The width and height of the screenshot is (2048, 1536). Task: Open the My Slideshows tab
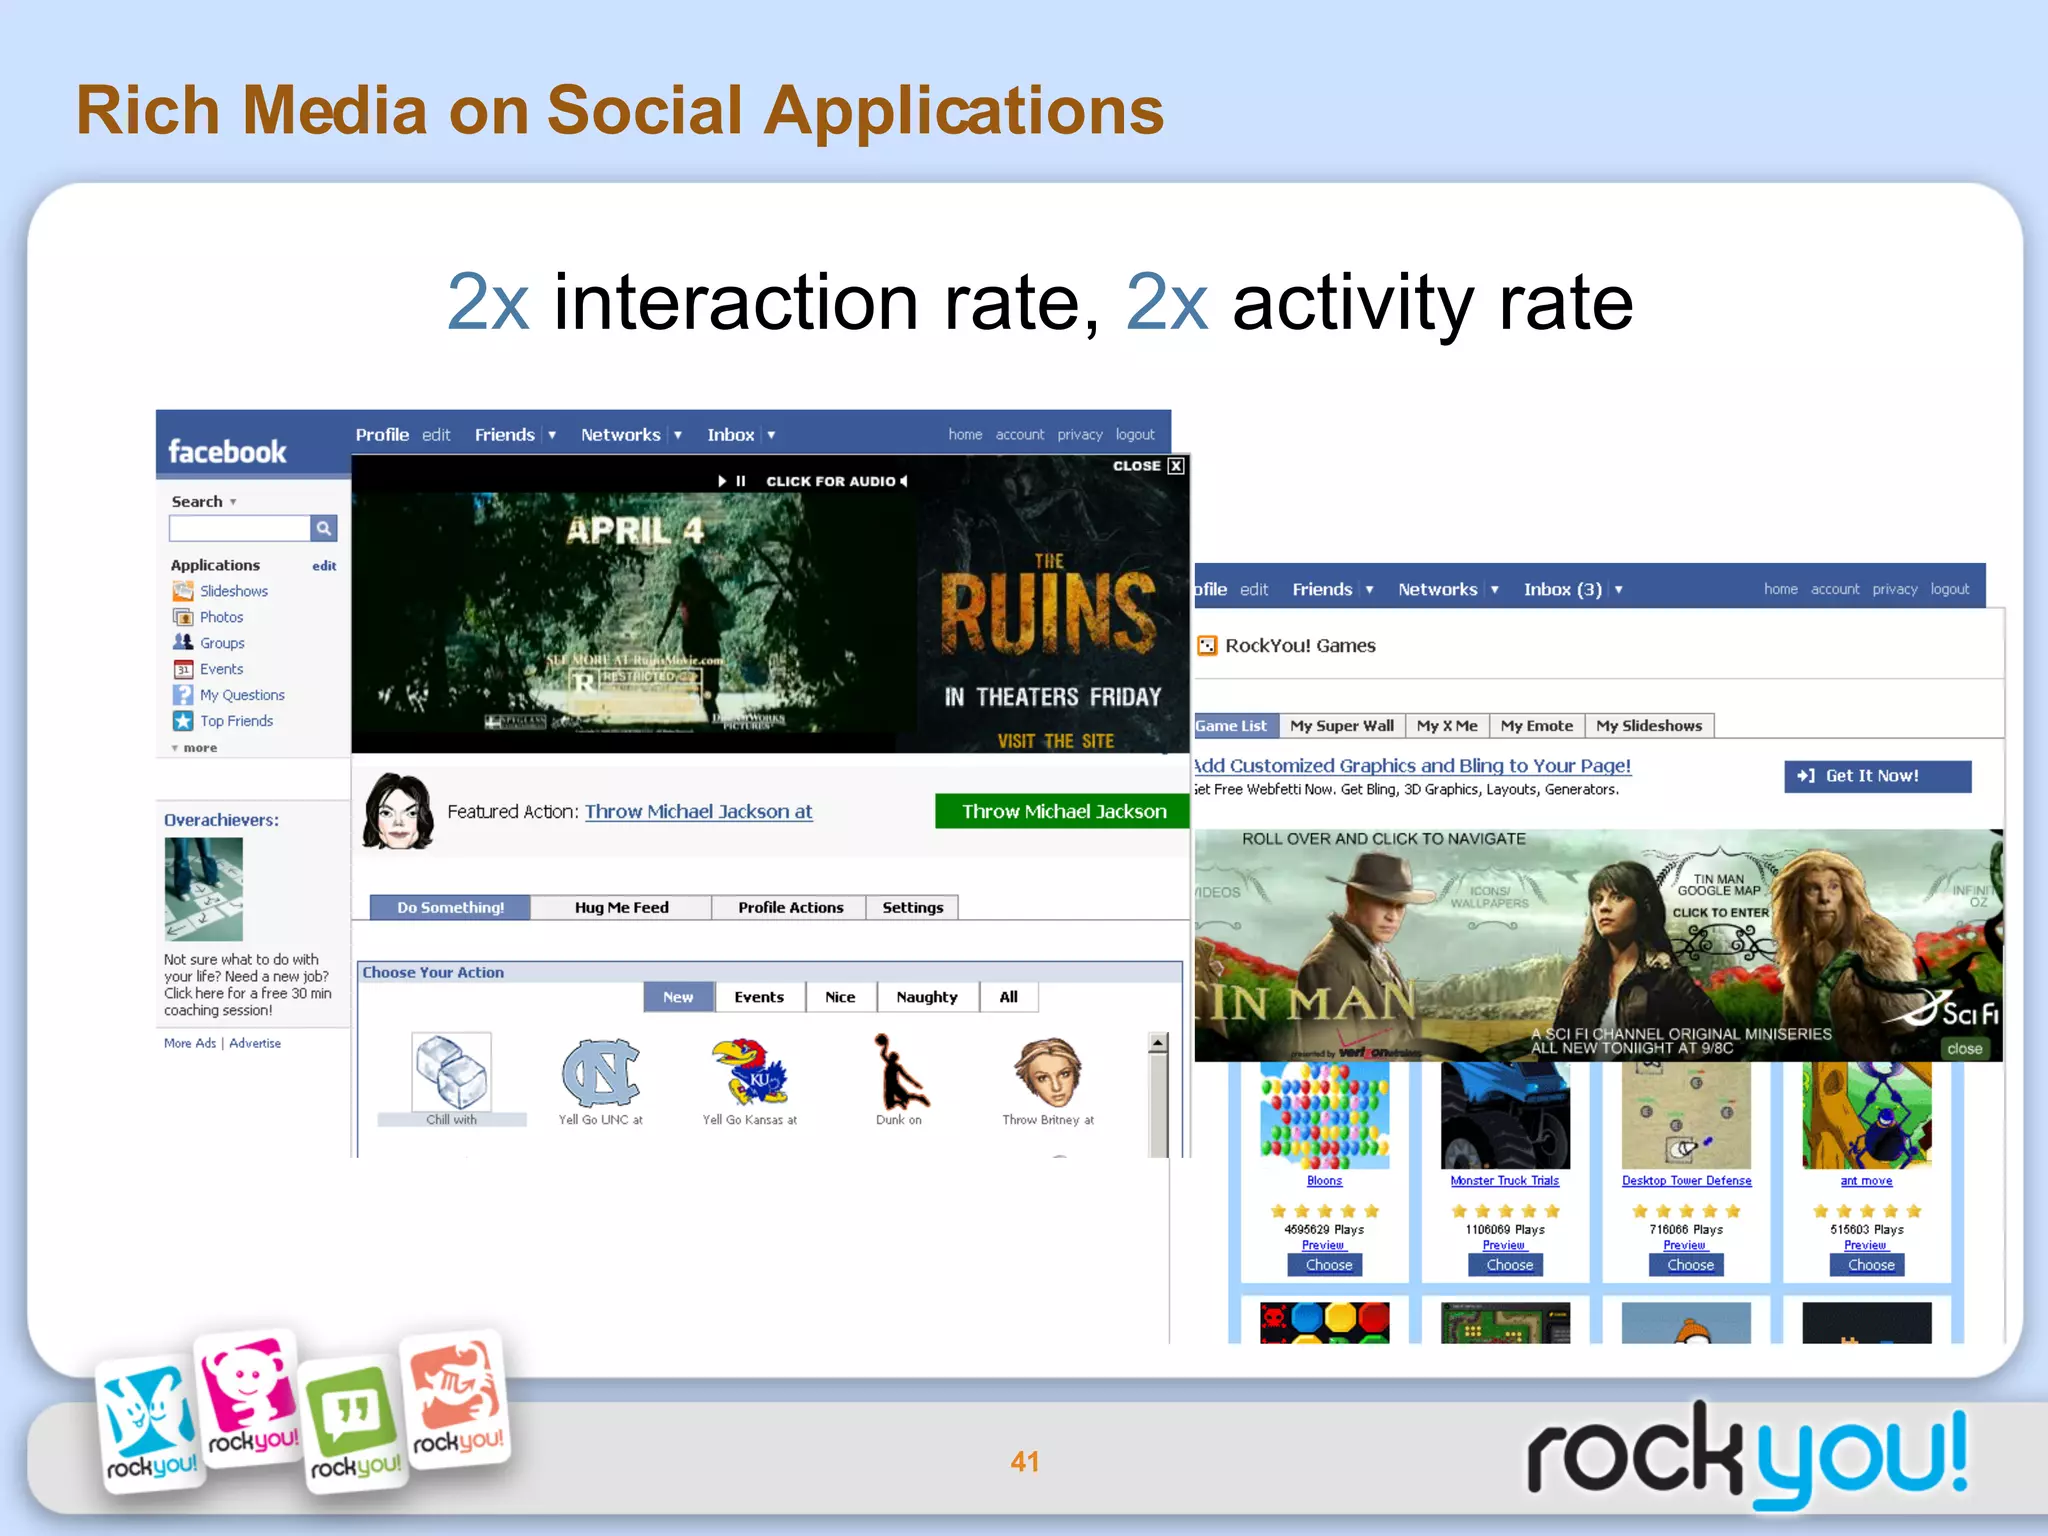pyautogui.click(x=1649, y=726)
